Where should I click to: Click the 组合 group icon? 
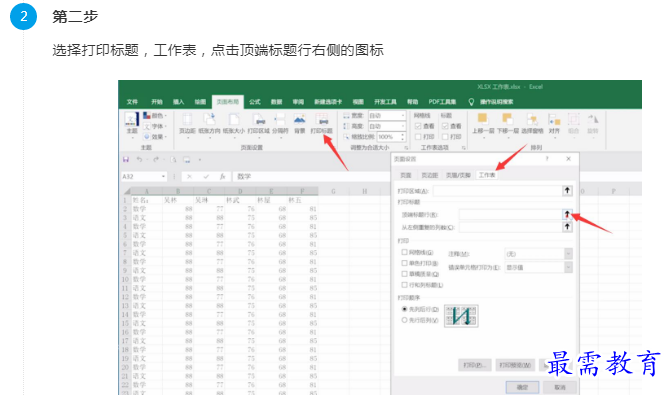click(x=573, y=124)
